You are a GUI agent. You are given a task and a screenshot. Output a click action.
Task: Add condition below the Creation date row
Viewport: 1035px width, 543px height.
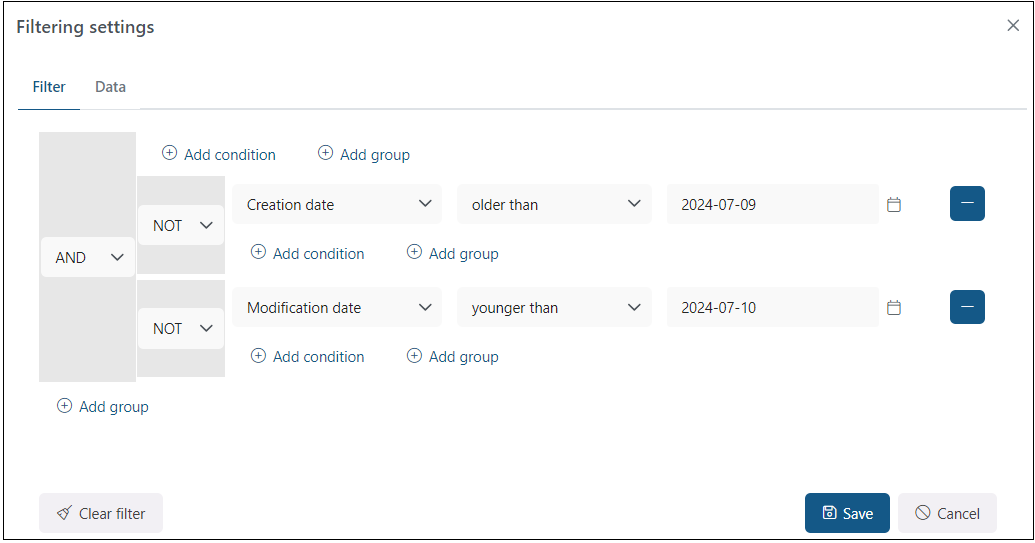[308, 253]
